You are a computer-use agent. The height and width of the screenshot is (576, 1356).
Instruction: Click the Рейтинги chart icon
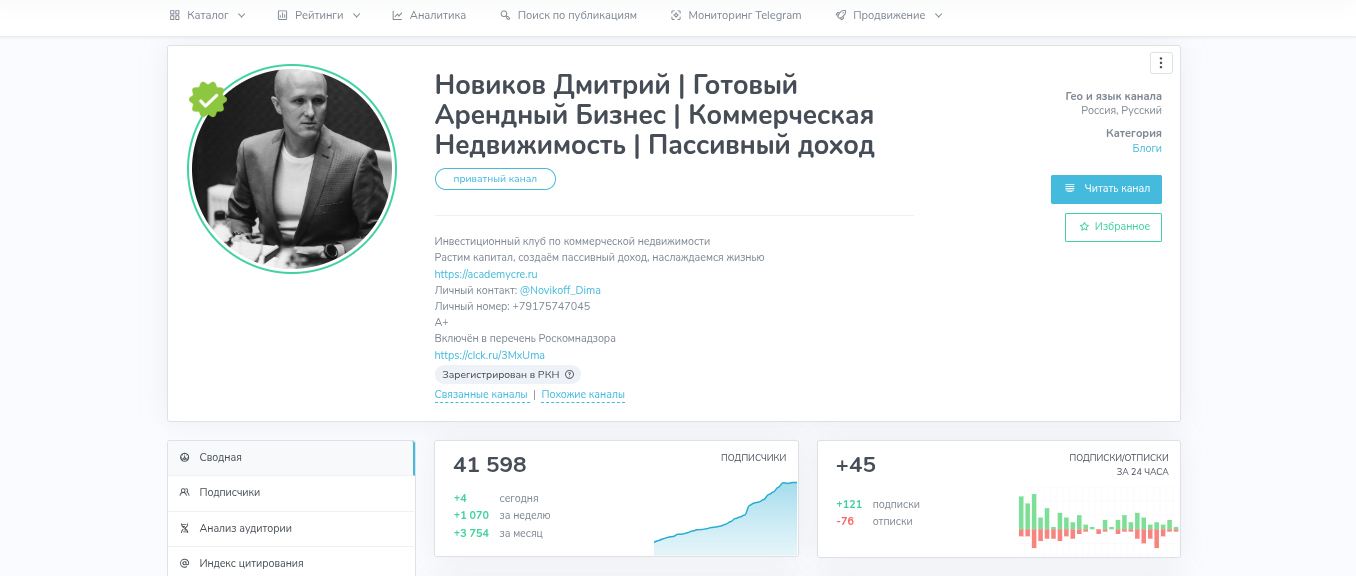(x=283, y=15)
